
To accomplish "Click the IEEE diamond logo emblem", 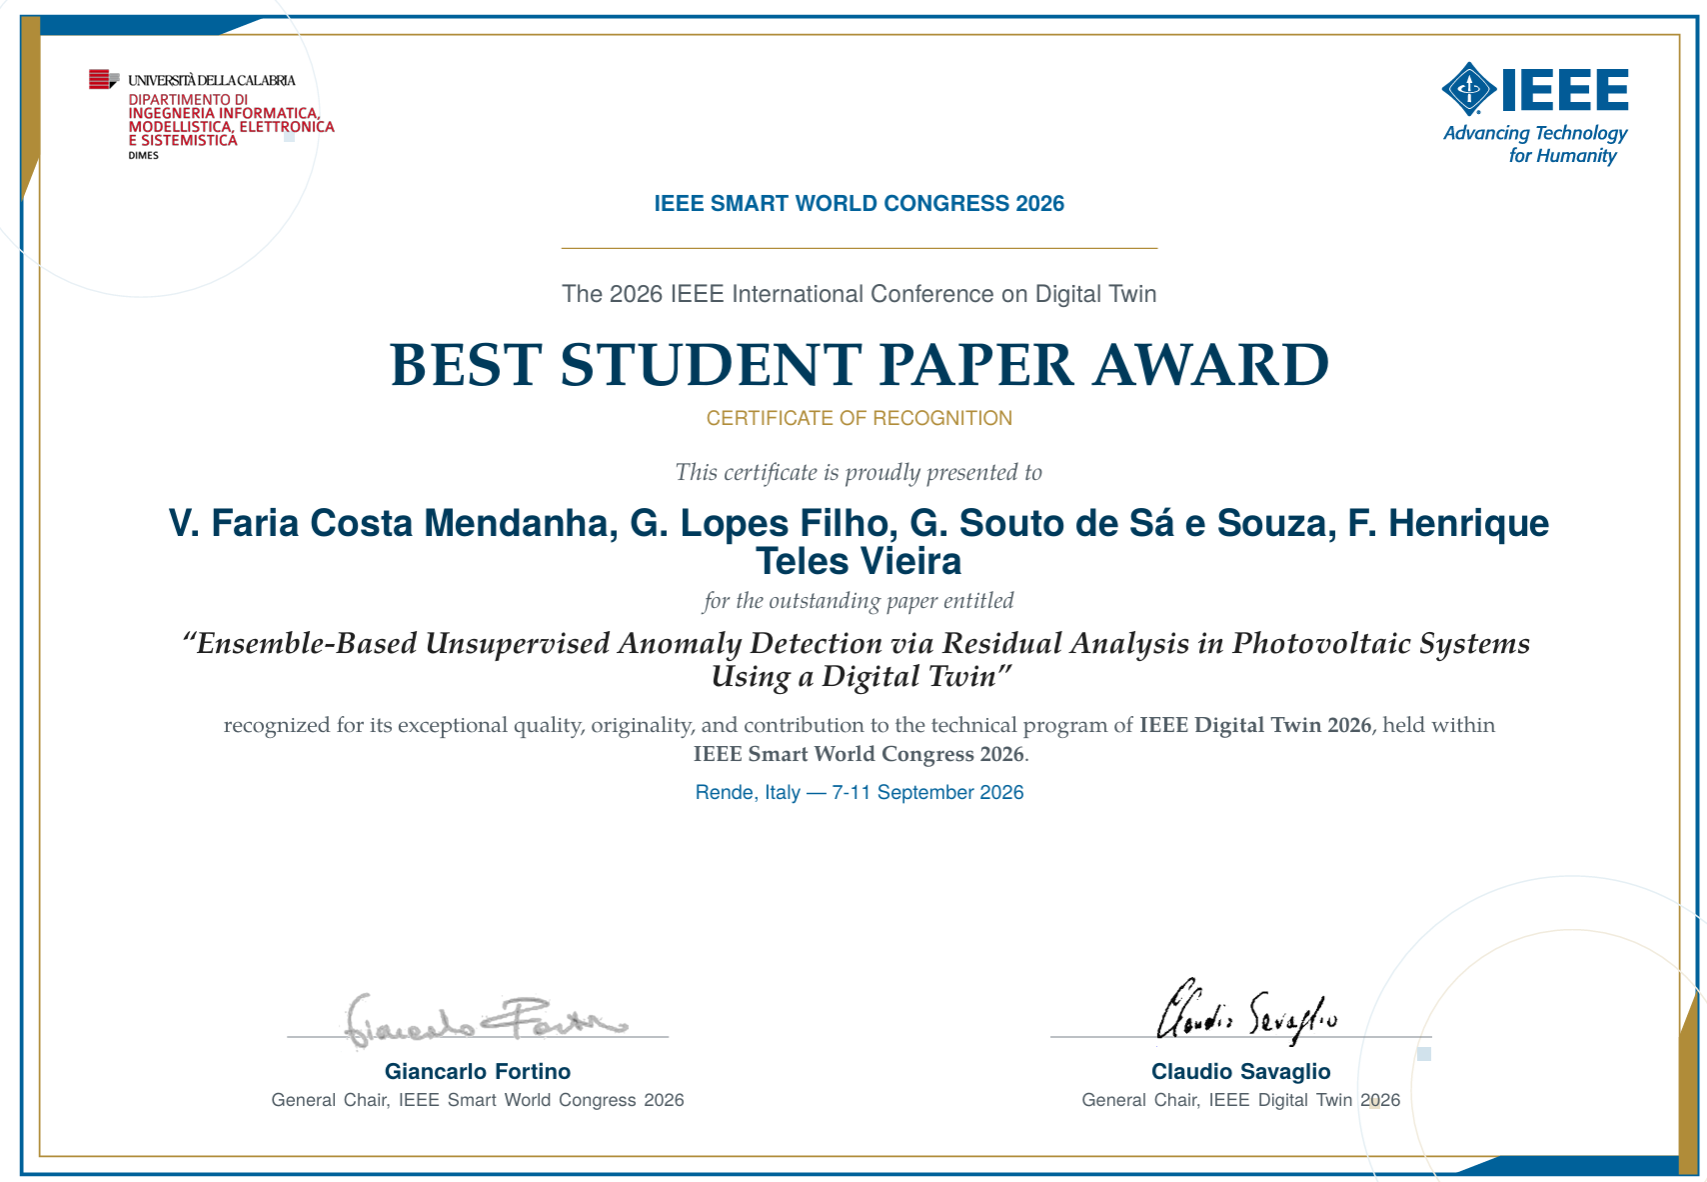I will coord(1468,89).
